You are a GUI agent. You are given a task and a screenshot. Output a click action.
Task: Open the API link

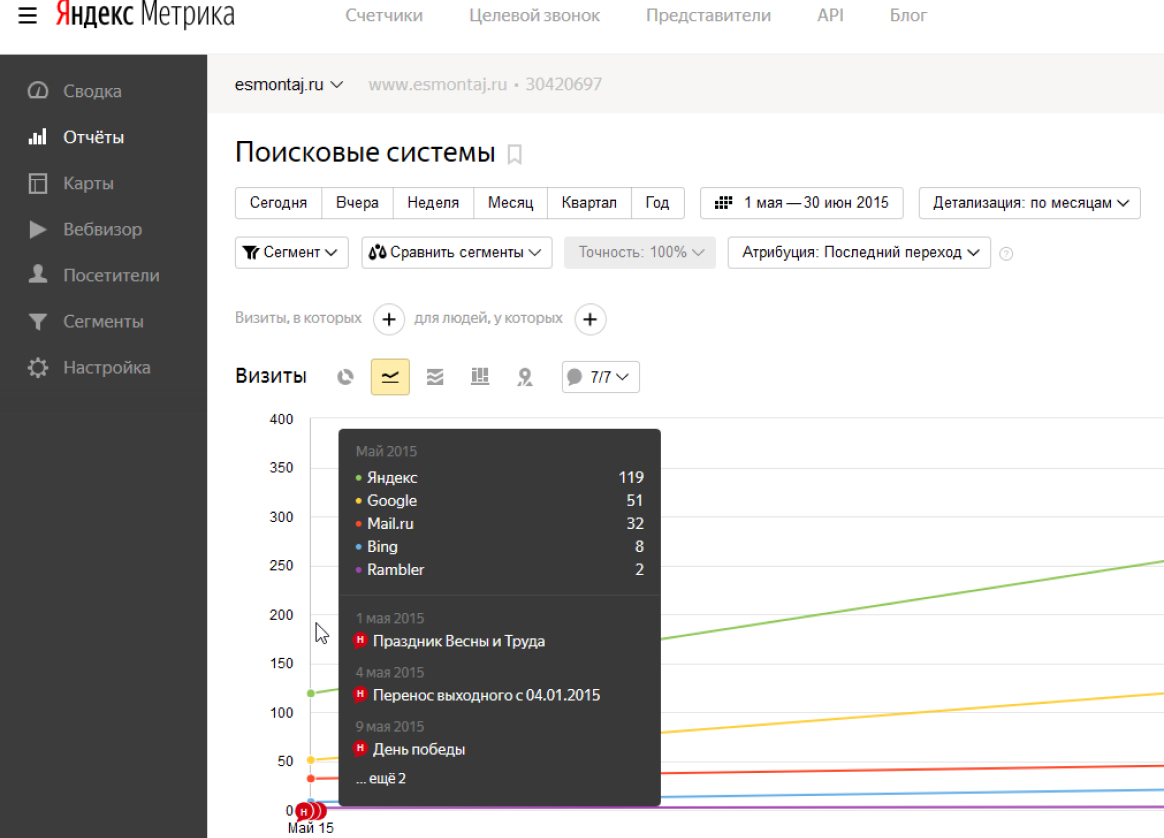click(x=830, y=16)
